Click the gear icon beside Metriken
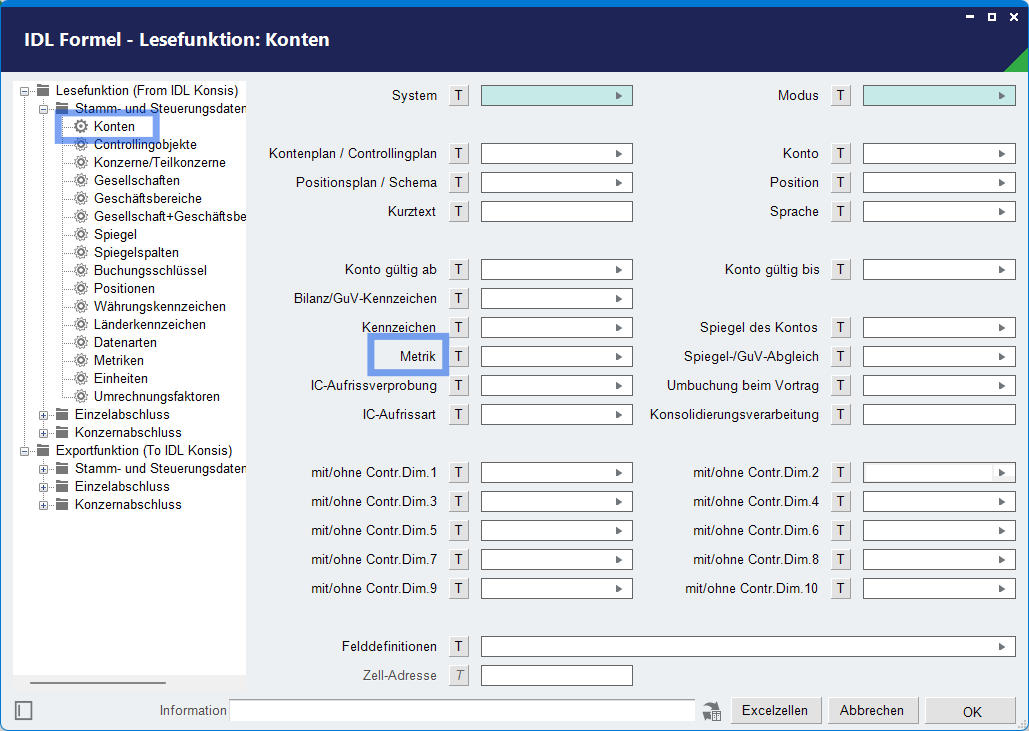Image resolution: width=1029 pixels, height=731 pixels. coord(81,360)
